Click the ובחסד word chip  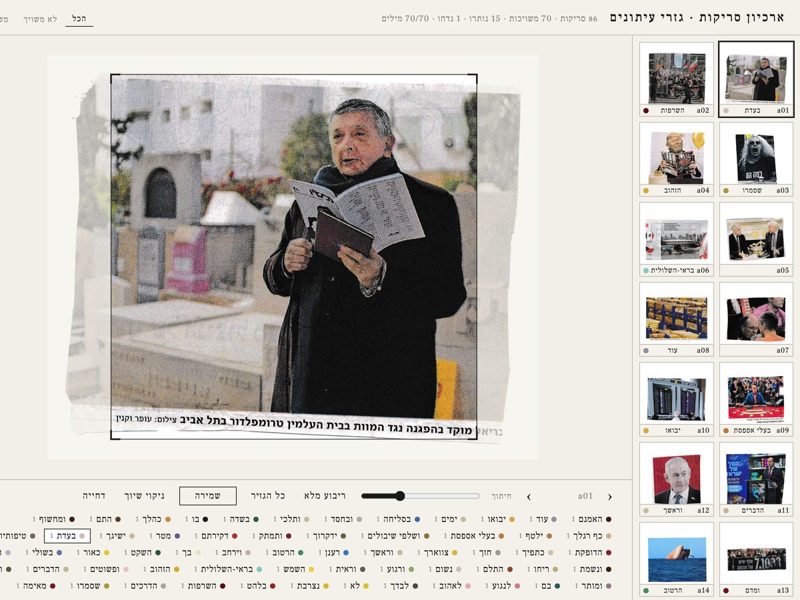pyautogui.click(x=344, y=519)
